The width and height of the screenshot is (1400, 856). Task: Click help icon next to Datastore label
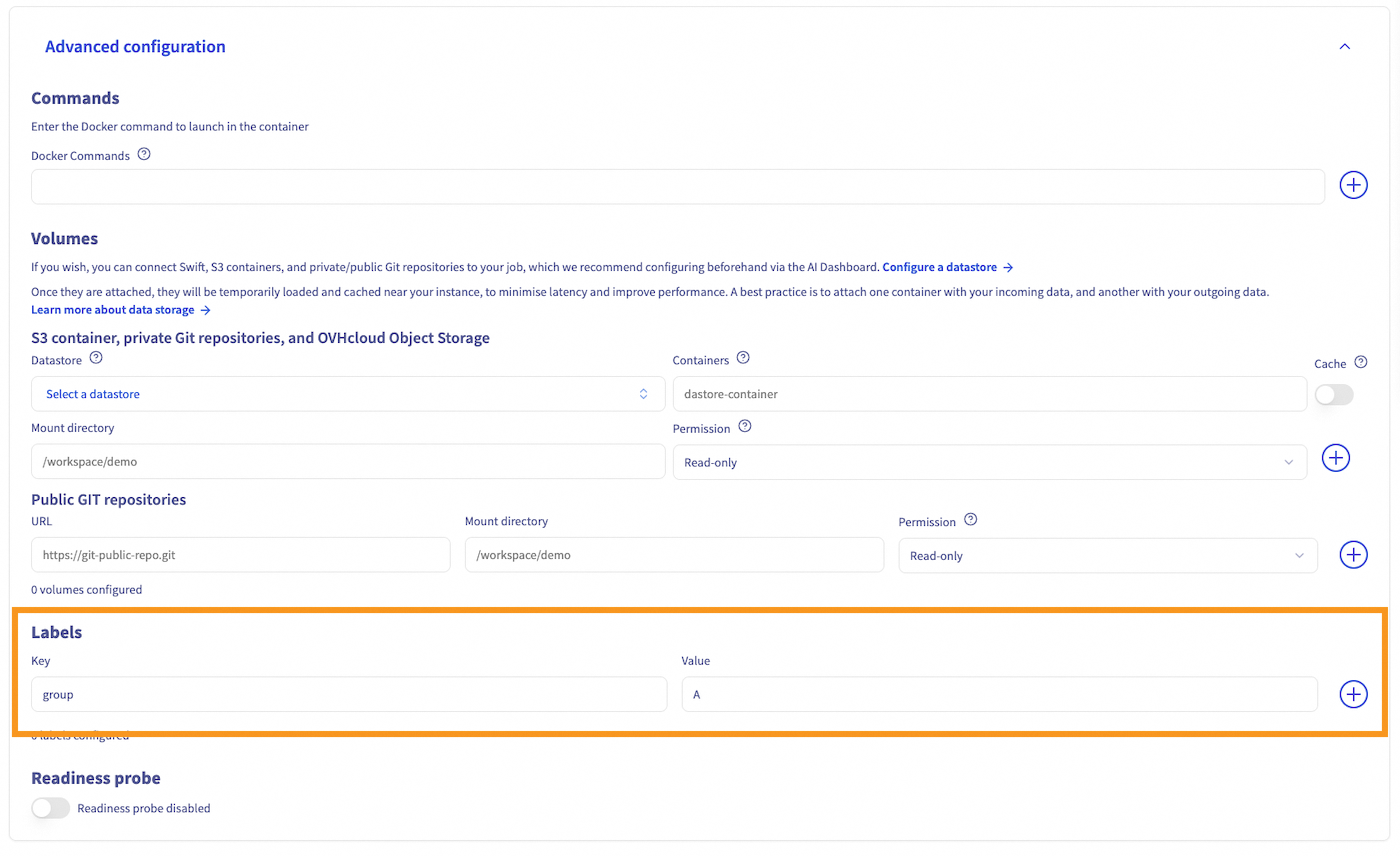96,357
